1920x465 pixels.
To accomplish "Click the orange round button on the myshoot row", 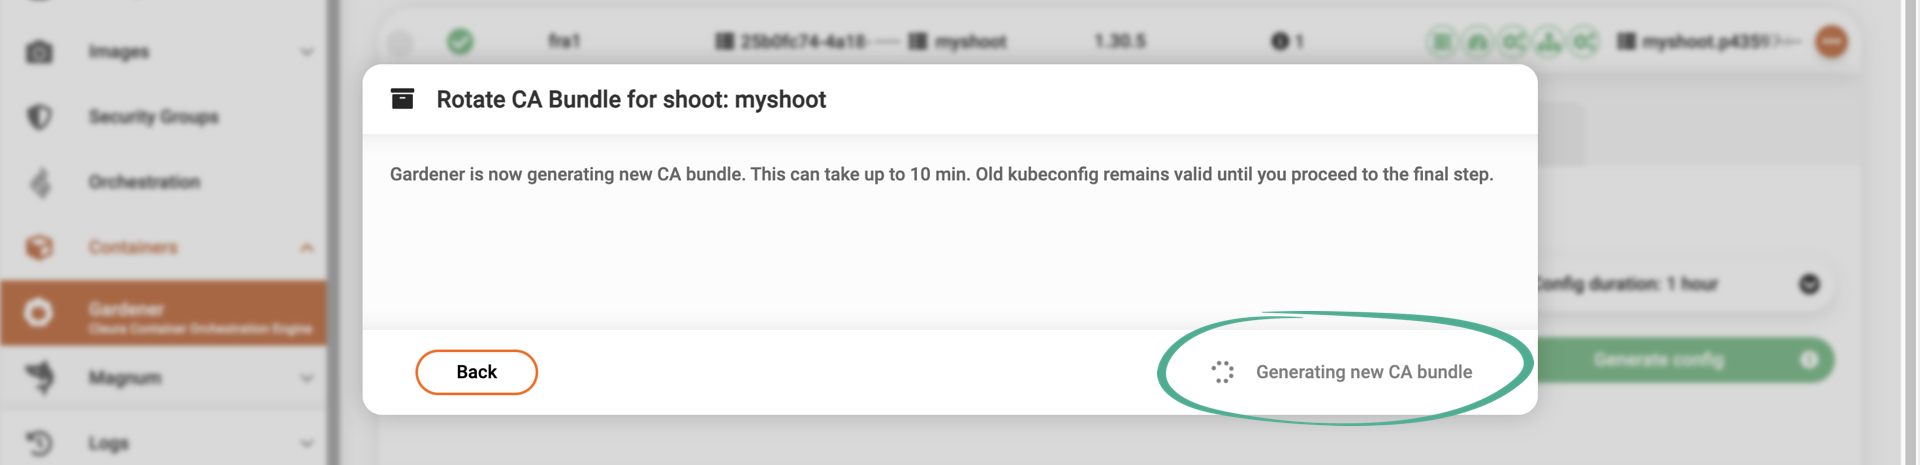I will point(1831,41).
